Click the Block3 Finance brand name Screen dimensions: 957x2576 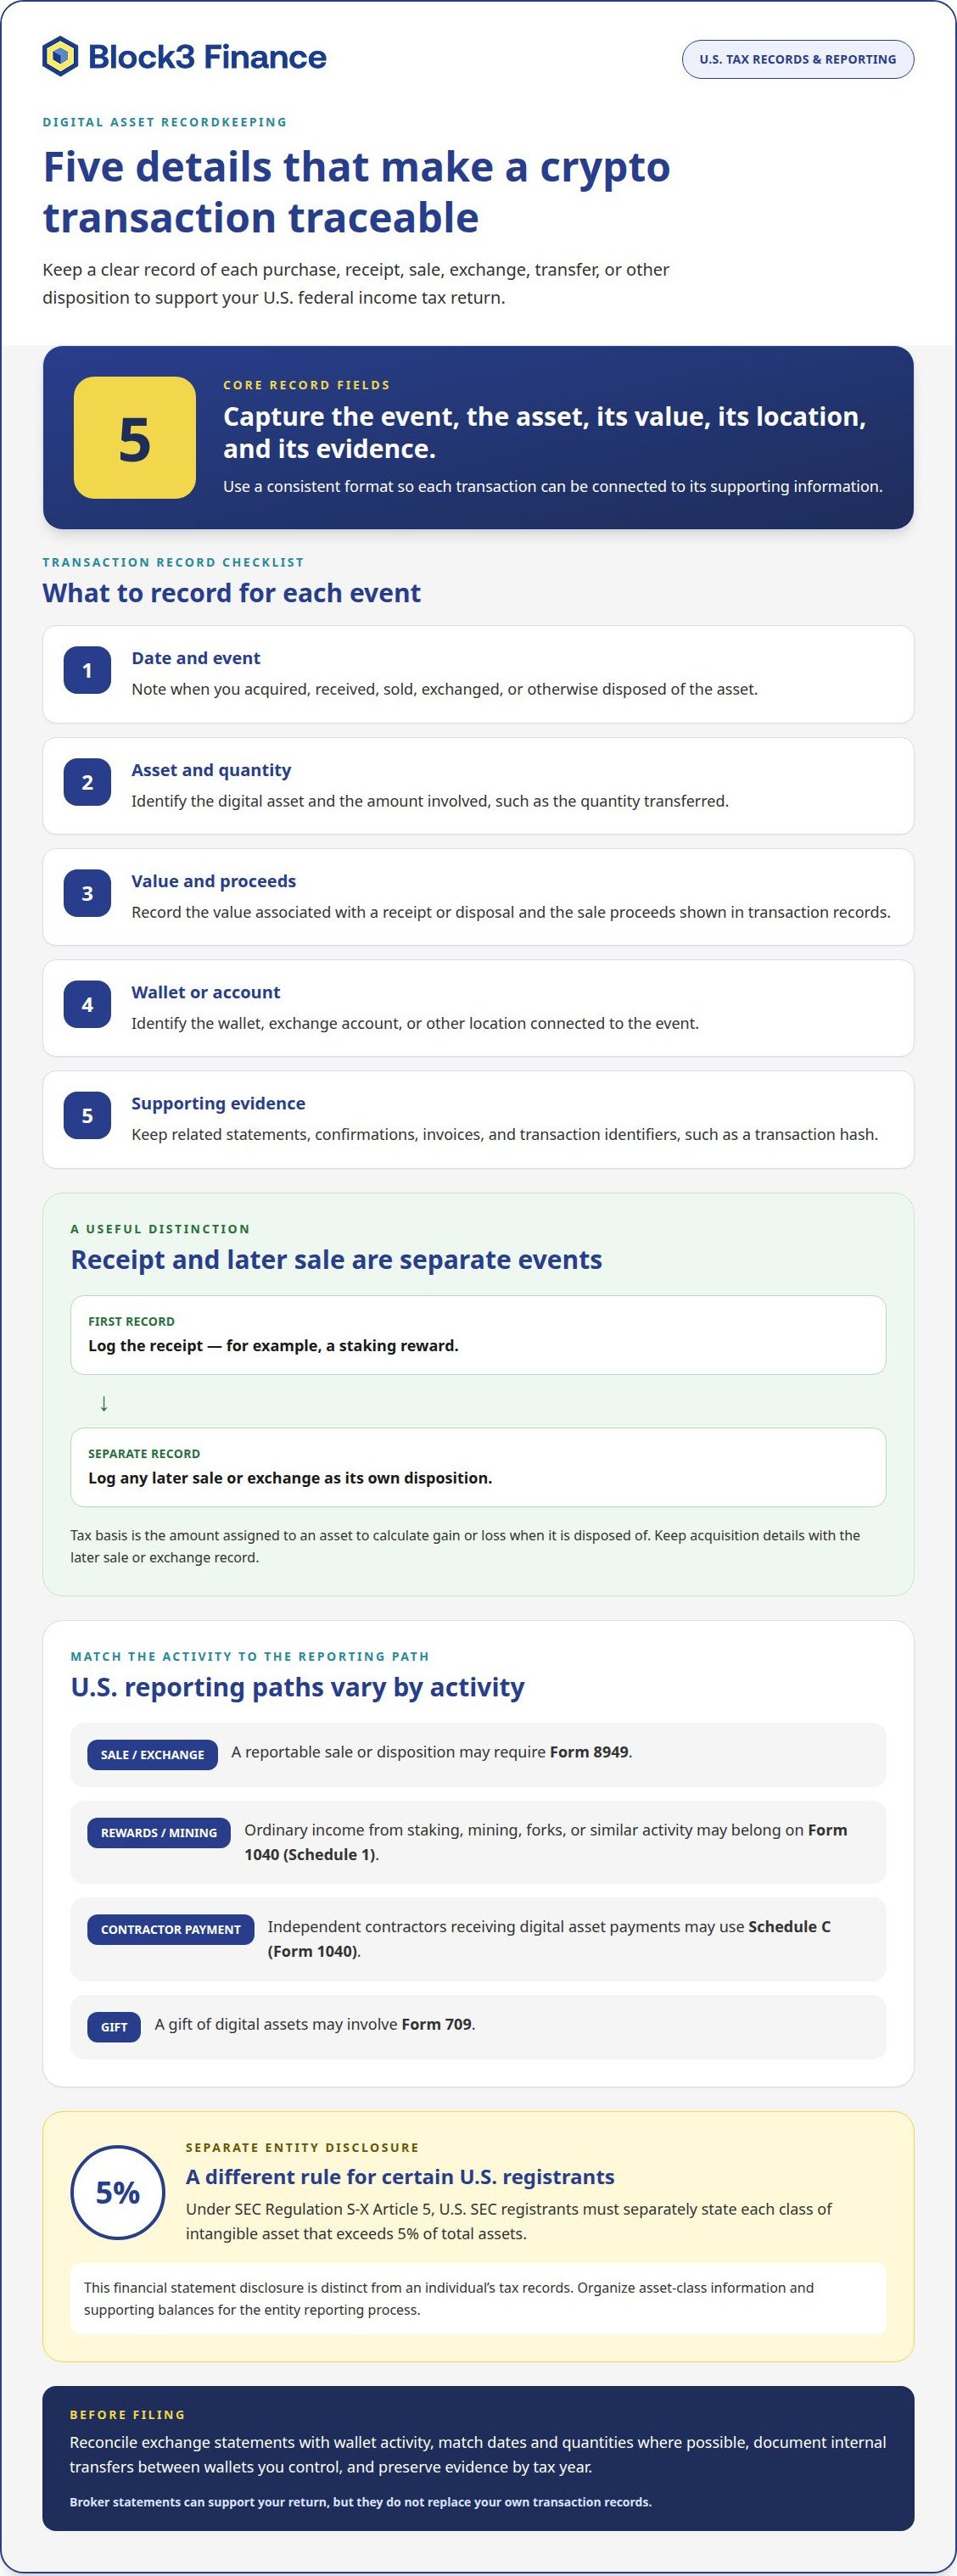[x=207, y=57]
